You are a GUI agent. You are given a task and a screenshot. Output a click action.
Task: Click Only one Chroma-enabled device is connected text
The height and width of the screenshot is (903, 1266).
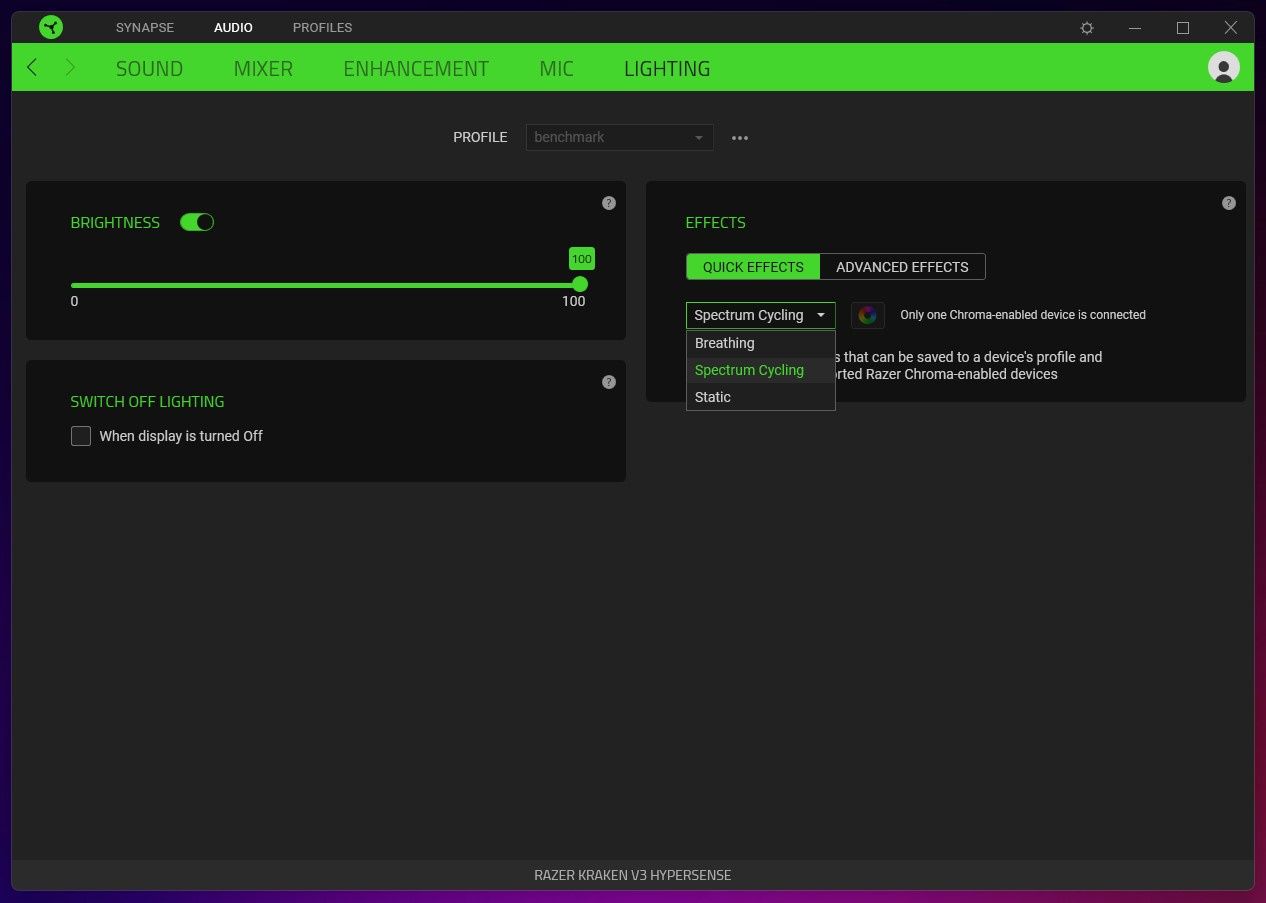[1023, 315]
